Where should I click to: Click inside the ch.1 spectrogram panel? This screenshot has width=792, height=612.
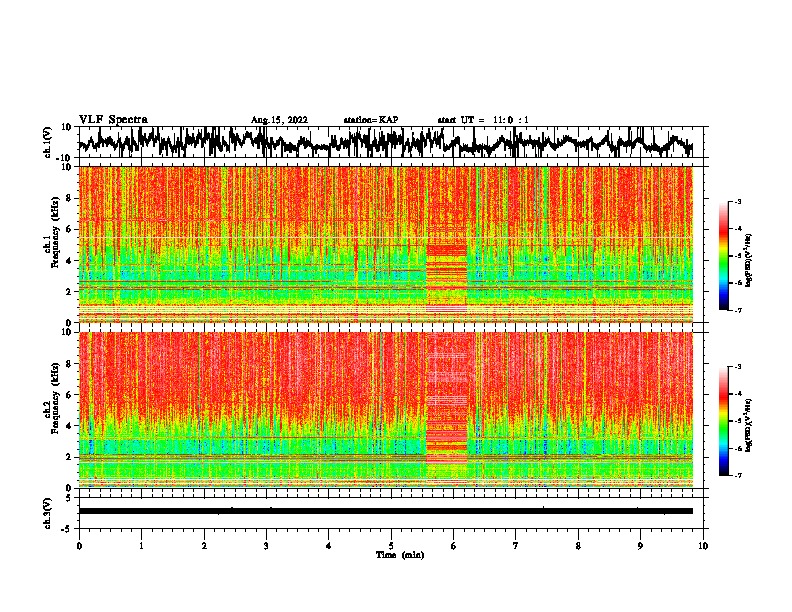pyautogui.click(x=386, y=244)
